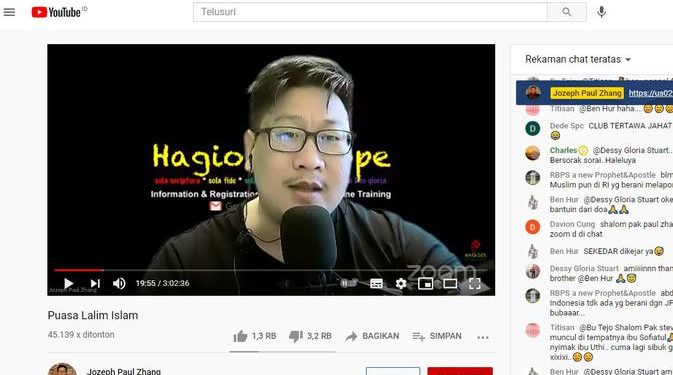Select Charles's Bersorak sorai chat message

tap(599, 155)
